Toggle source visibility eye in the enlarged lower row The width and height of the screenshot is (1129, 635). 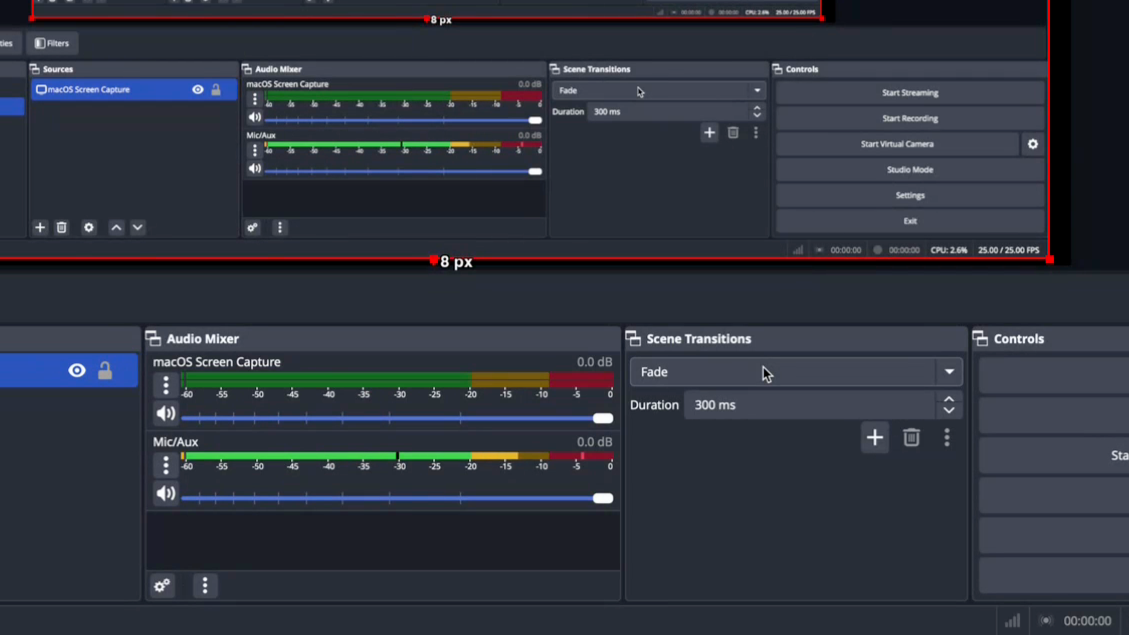point(77,371)
